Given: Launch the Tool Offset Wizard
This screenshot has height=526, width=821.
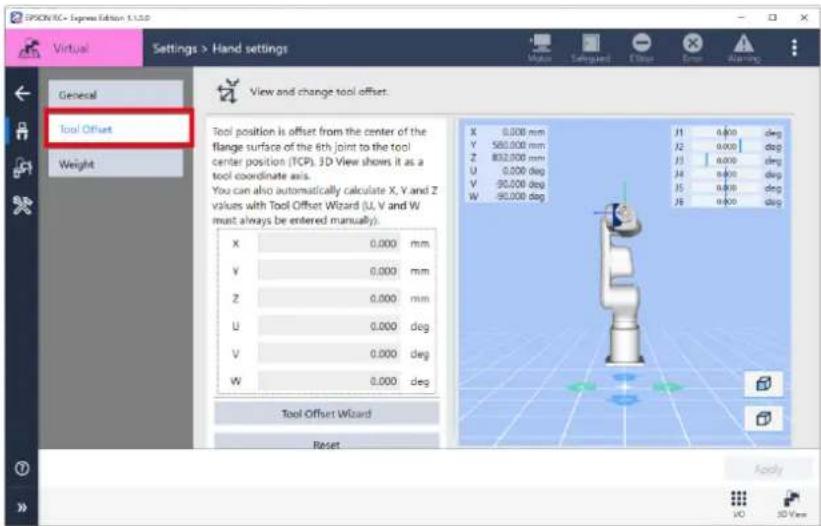Looking at the screenshot, I should [327, 413].
